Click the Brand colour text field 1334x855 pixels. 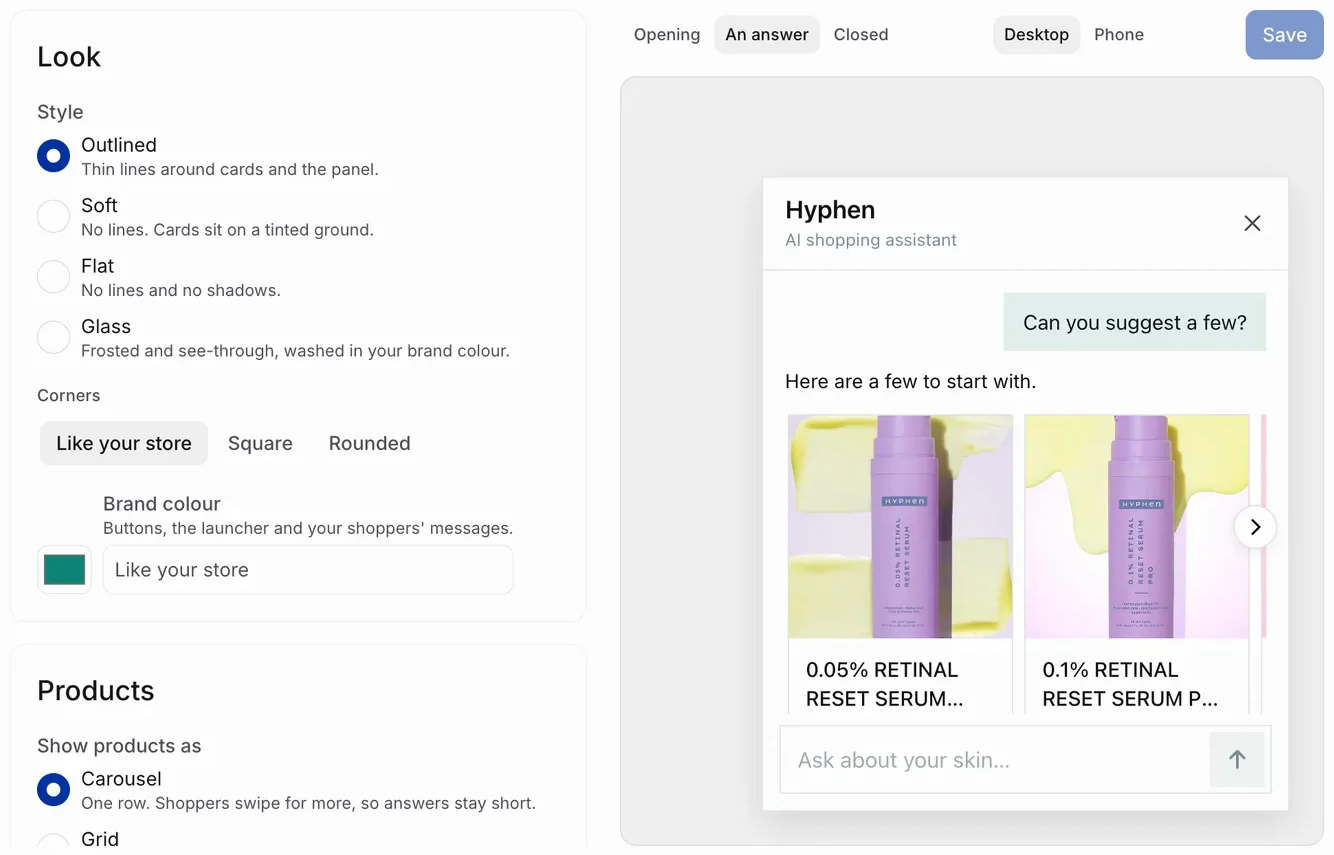(x=308, y=570)
